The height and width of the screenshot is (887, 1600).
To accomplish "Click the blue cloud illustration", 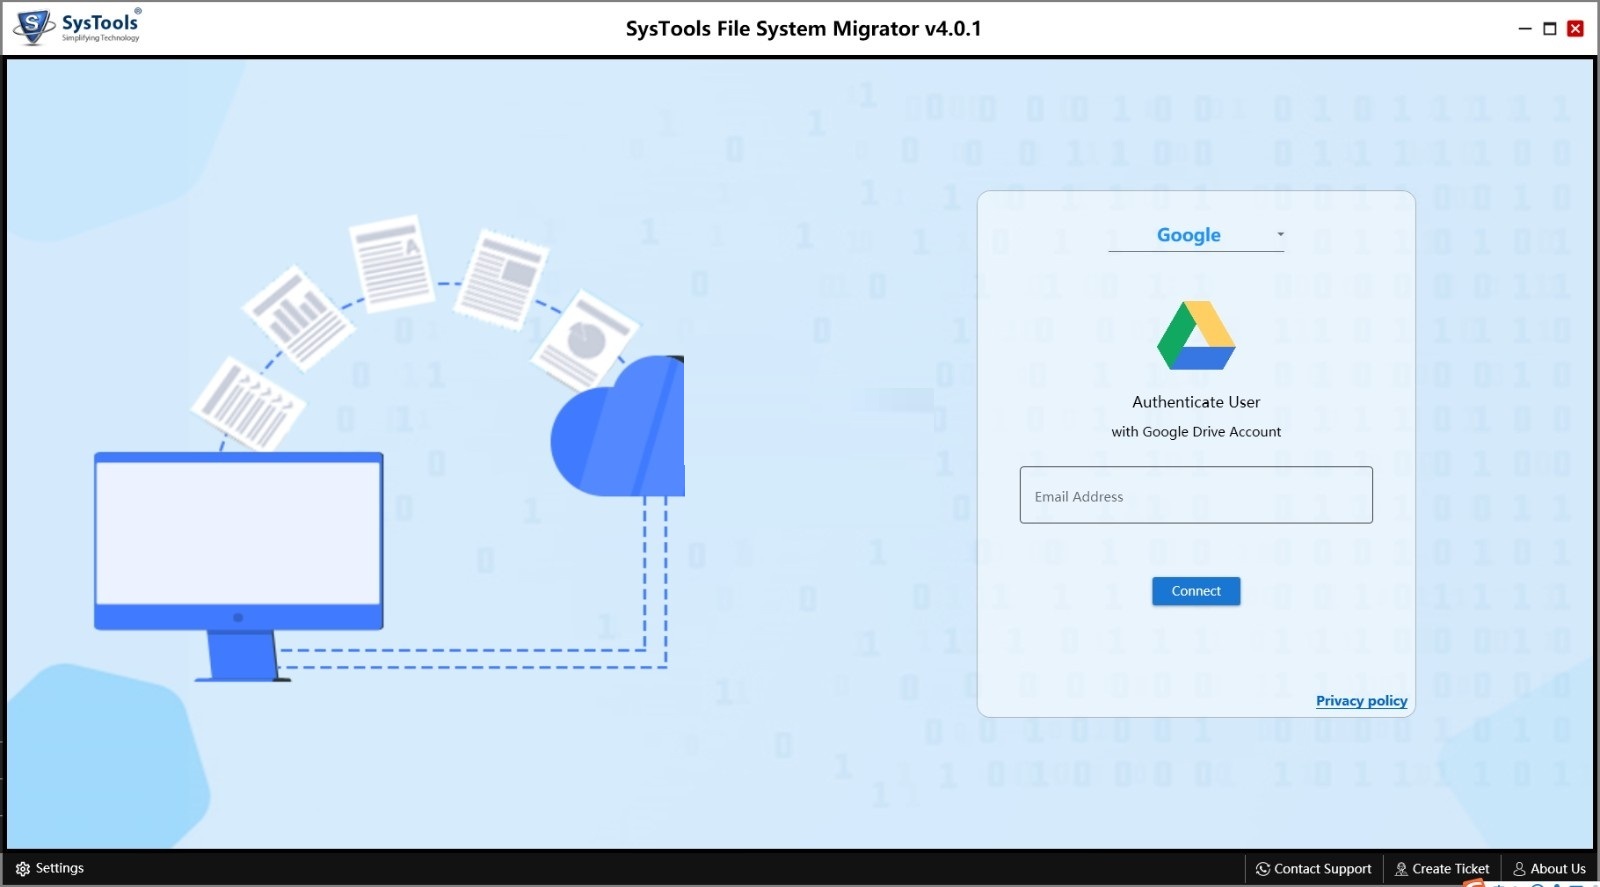I will (618, 426).
